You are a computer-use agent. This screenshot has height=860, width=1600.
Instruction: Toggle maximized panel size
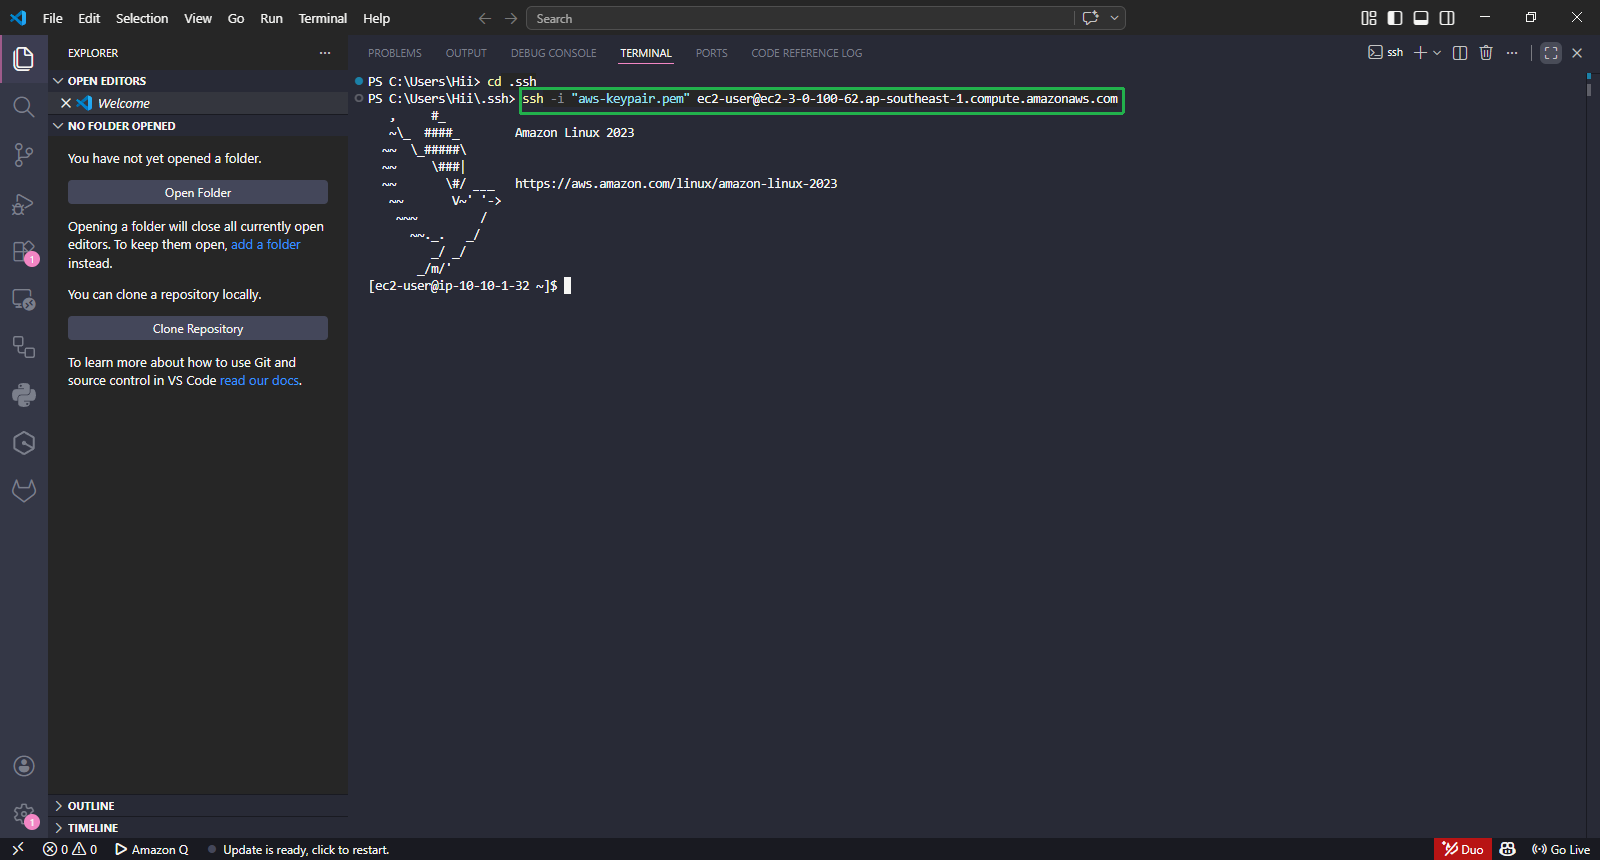click(1551, 53)
